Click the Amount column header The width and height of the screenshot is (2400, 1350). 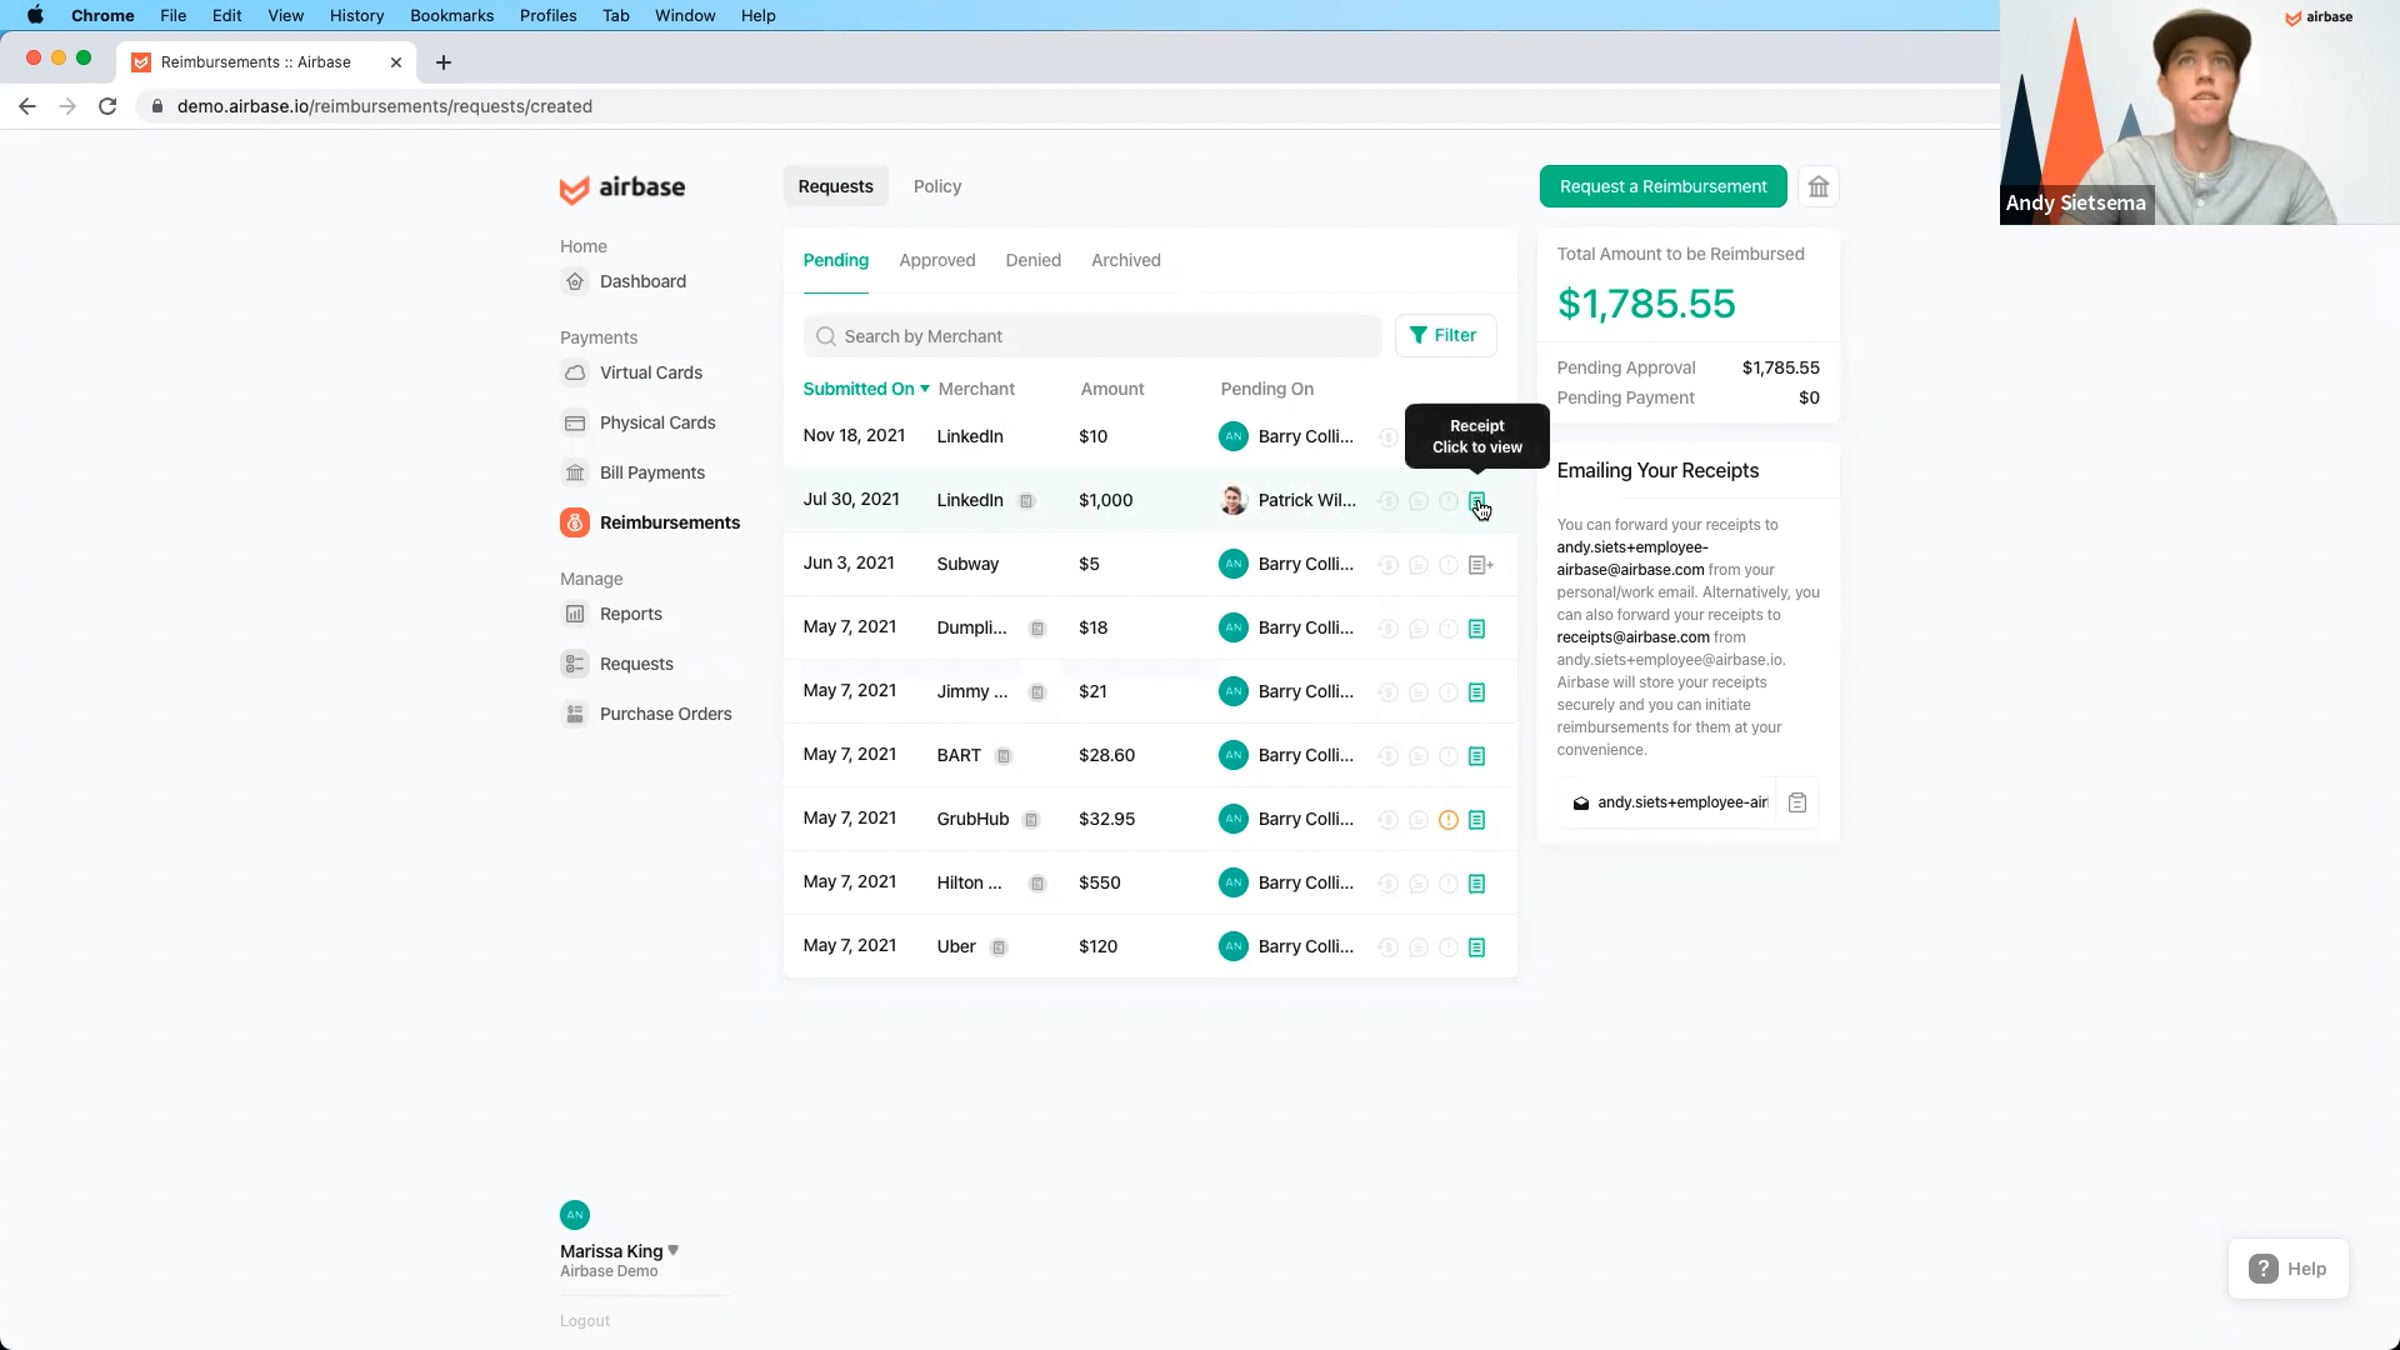pyautogui.click(x=1112, y=389)
